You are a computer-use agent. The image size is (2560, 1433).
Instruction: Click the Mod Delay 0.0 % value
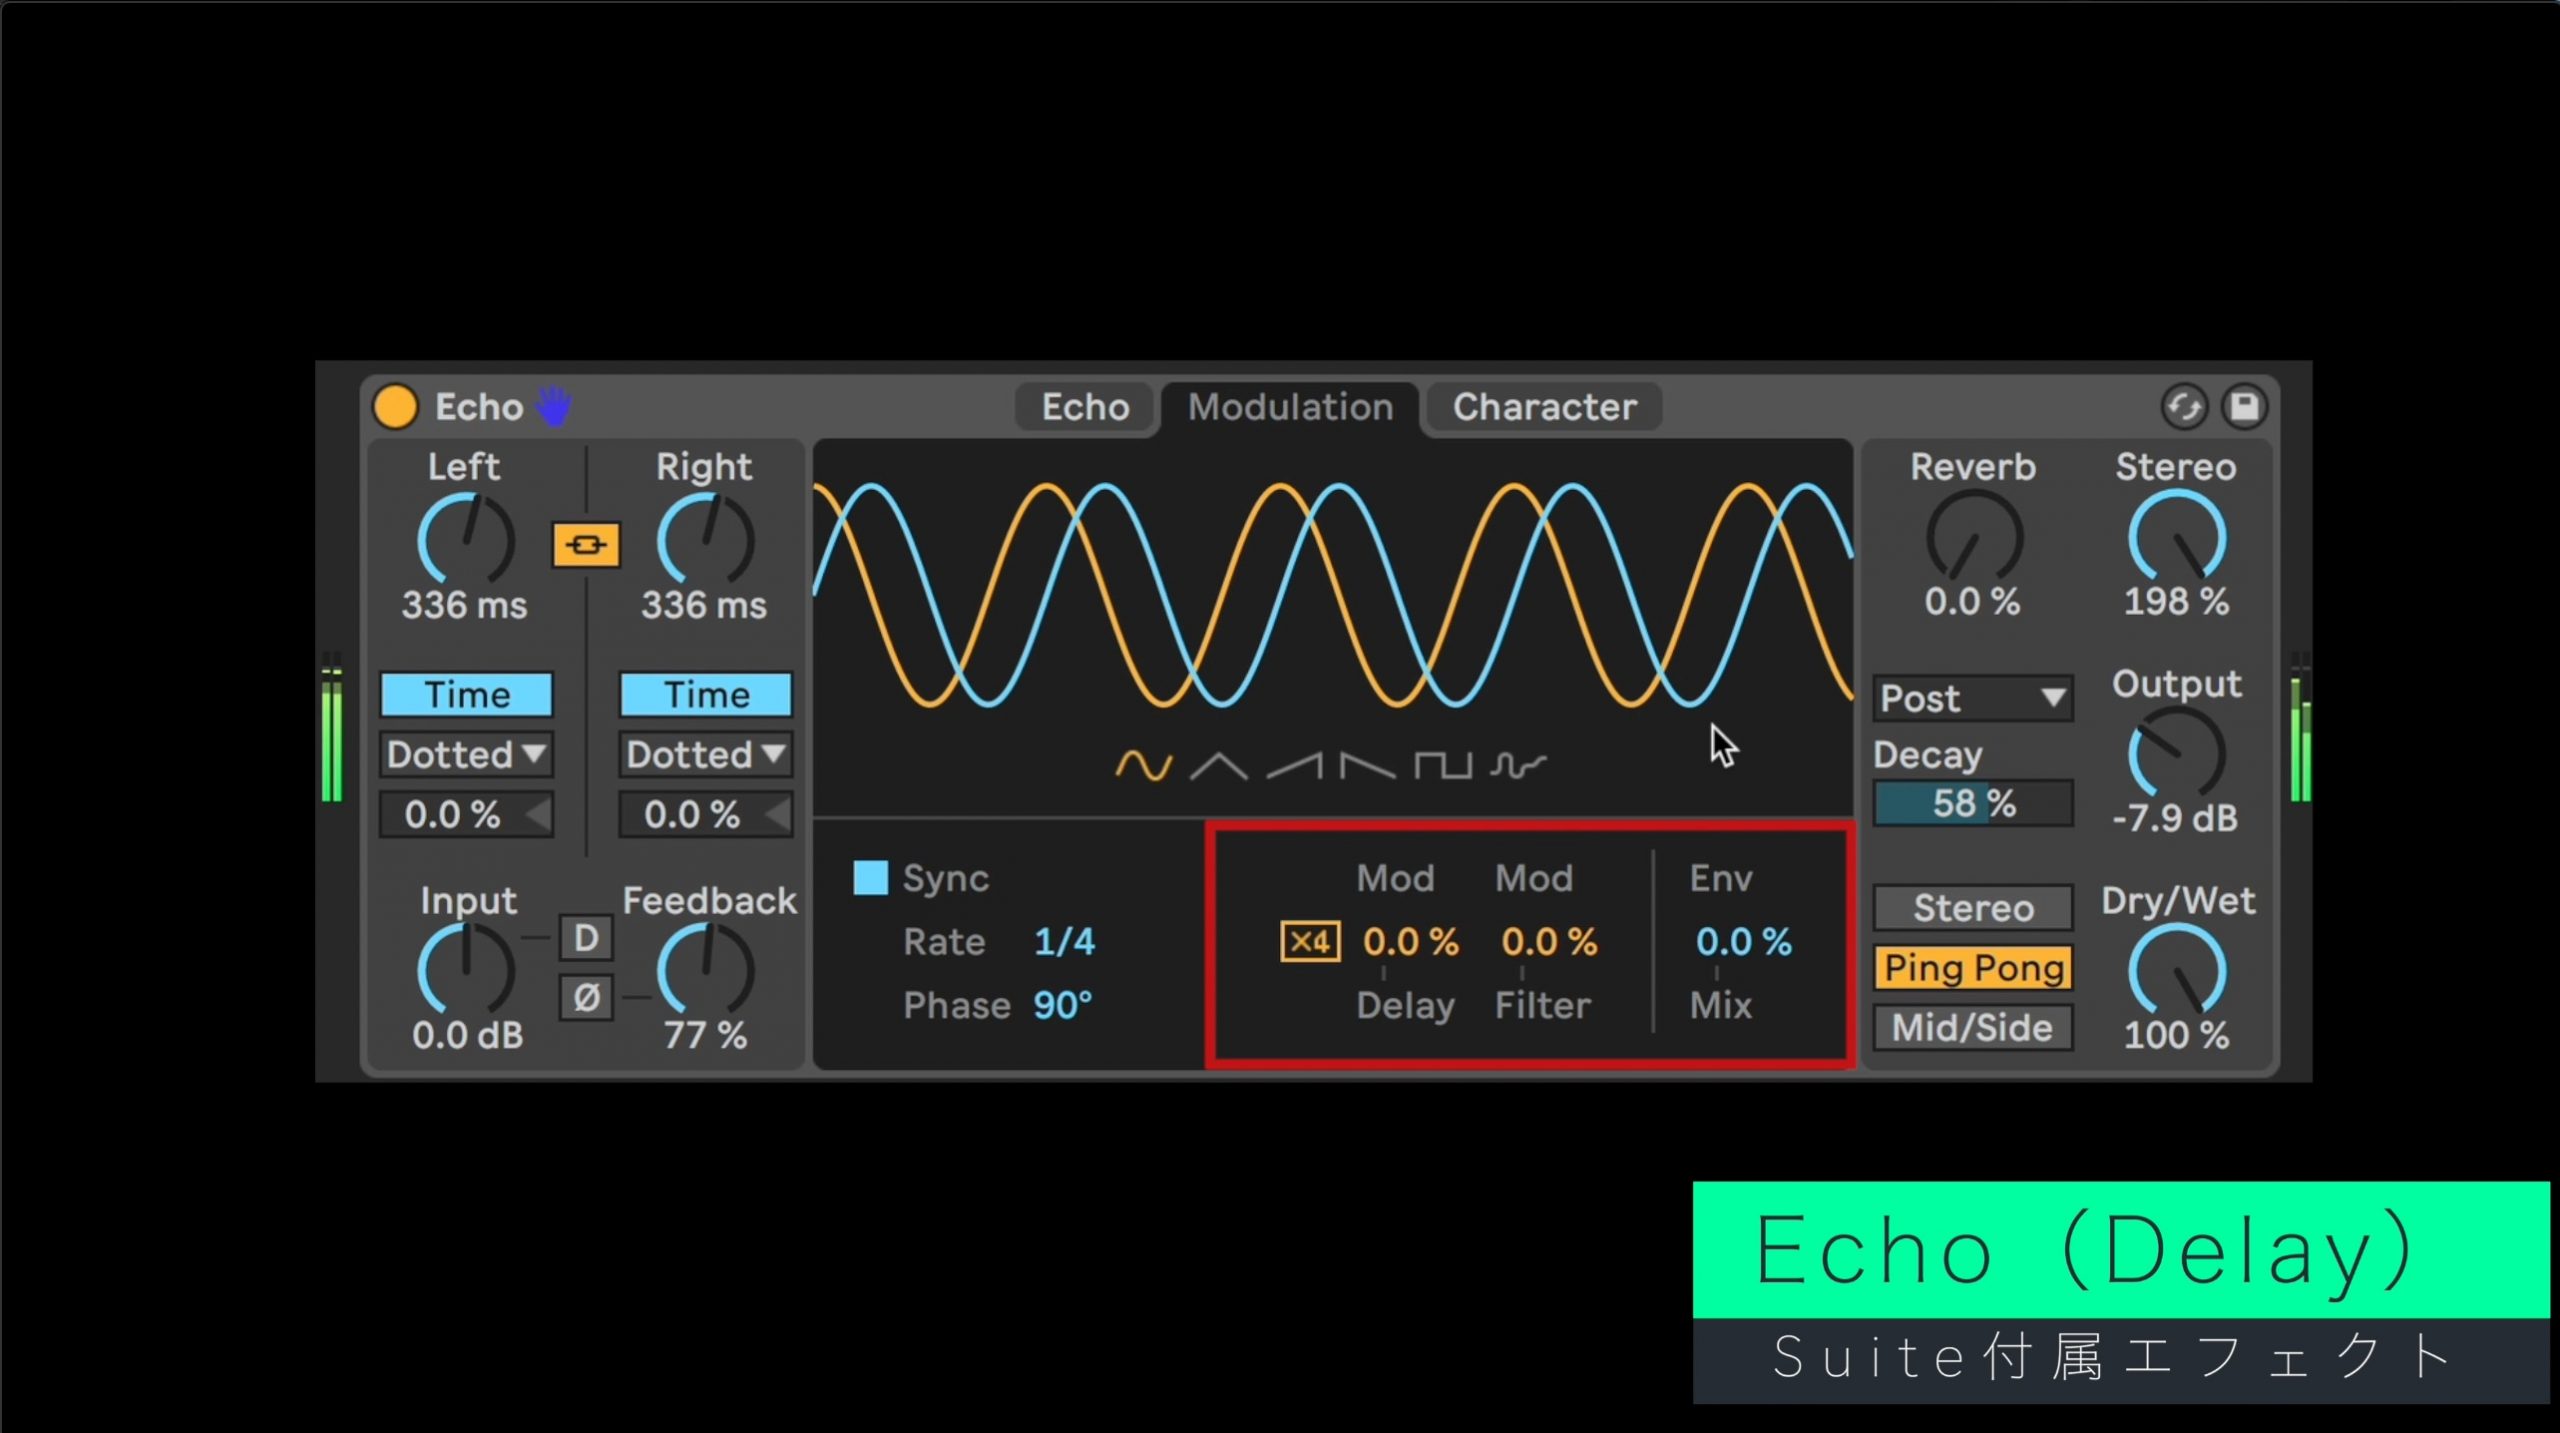[x=1411, y=942]
